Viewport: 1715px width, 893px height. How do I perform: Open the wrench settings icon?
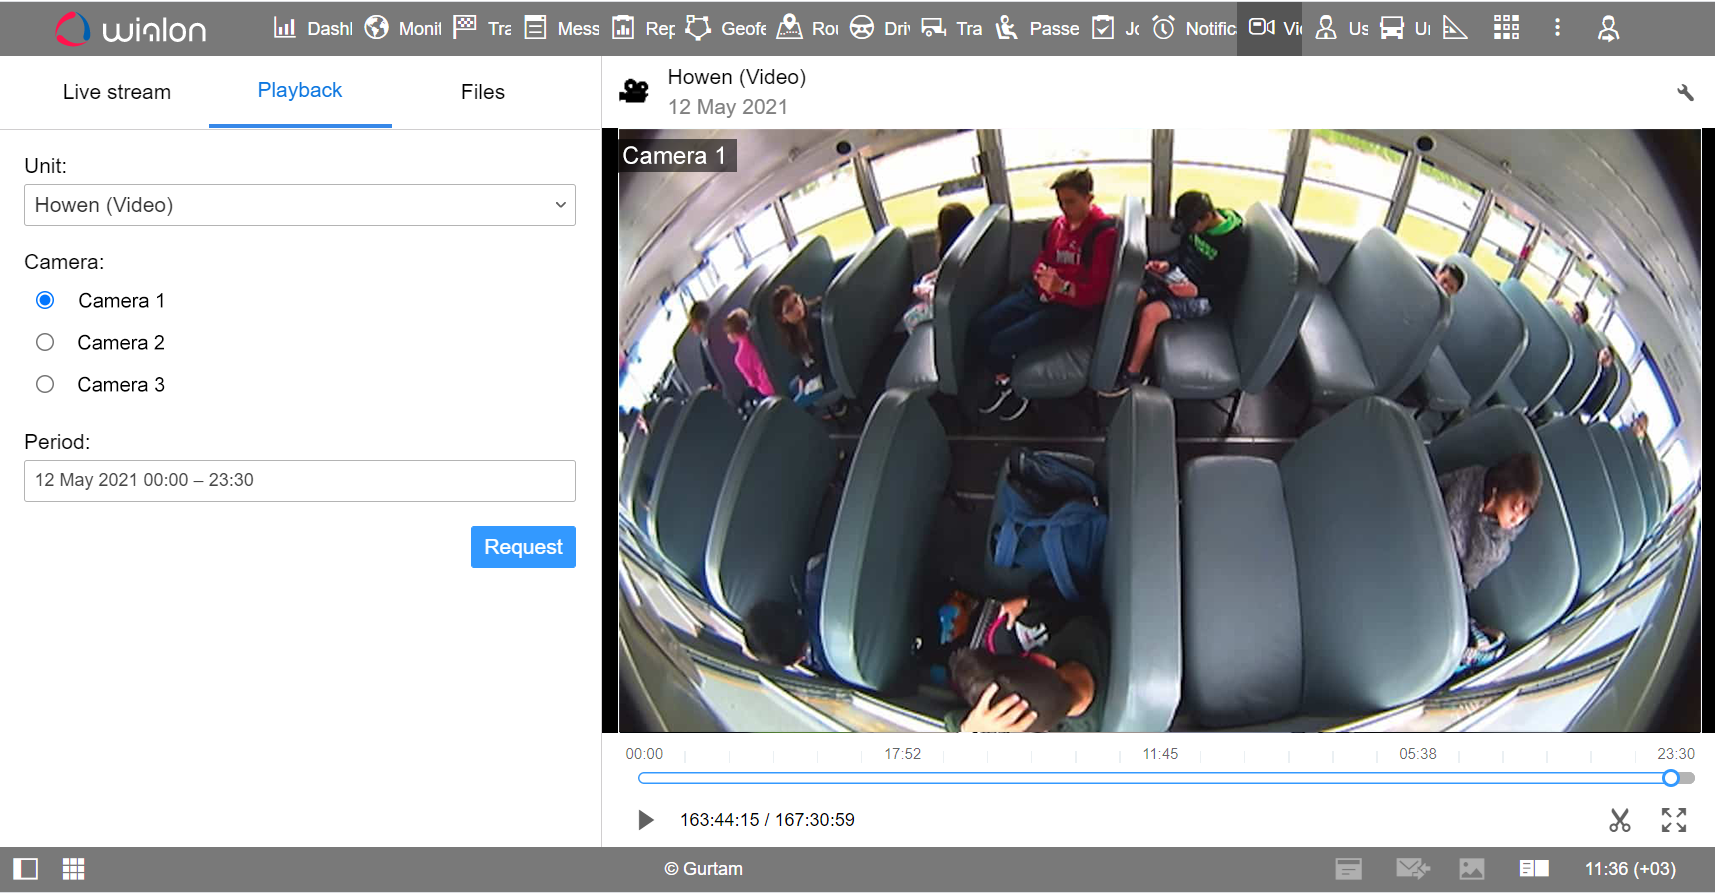(x=1685, y=93)
